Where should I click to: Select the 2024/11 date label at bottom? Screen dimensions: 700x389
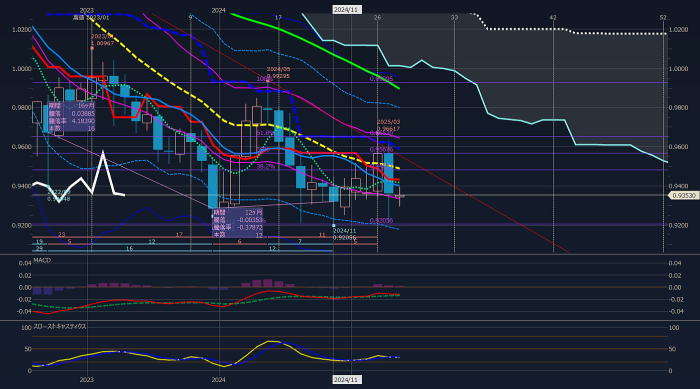coord(346,380)
